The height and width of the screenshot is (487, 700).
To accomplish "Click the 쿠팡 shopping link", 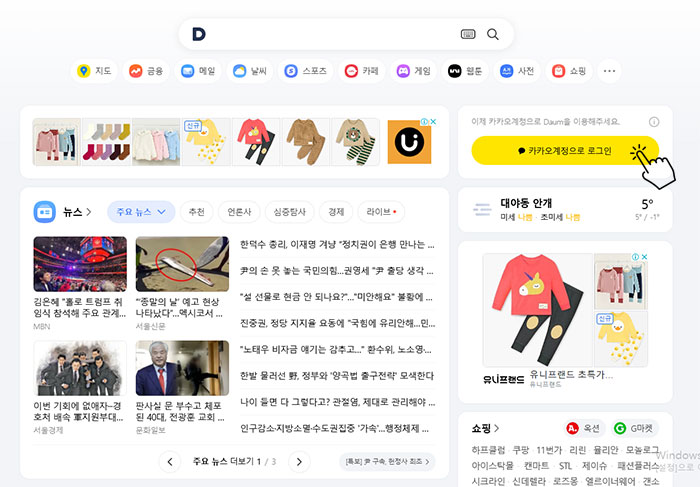I will [520, 450].
